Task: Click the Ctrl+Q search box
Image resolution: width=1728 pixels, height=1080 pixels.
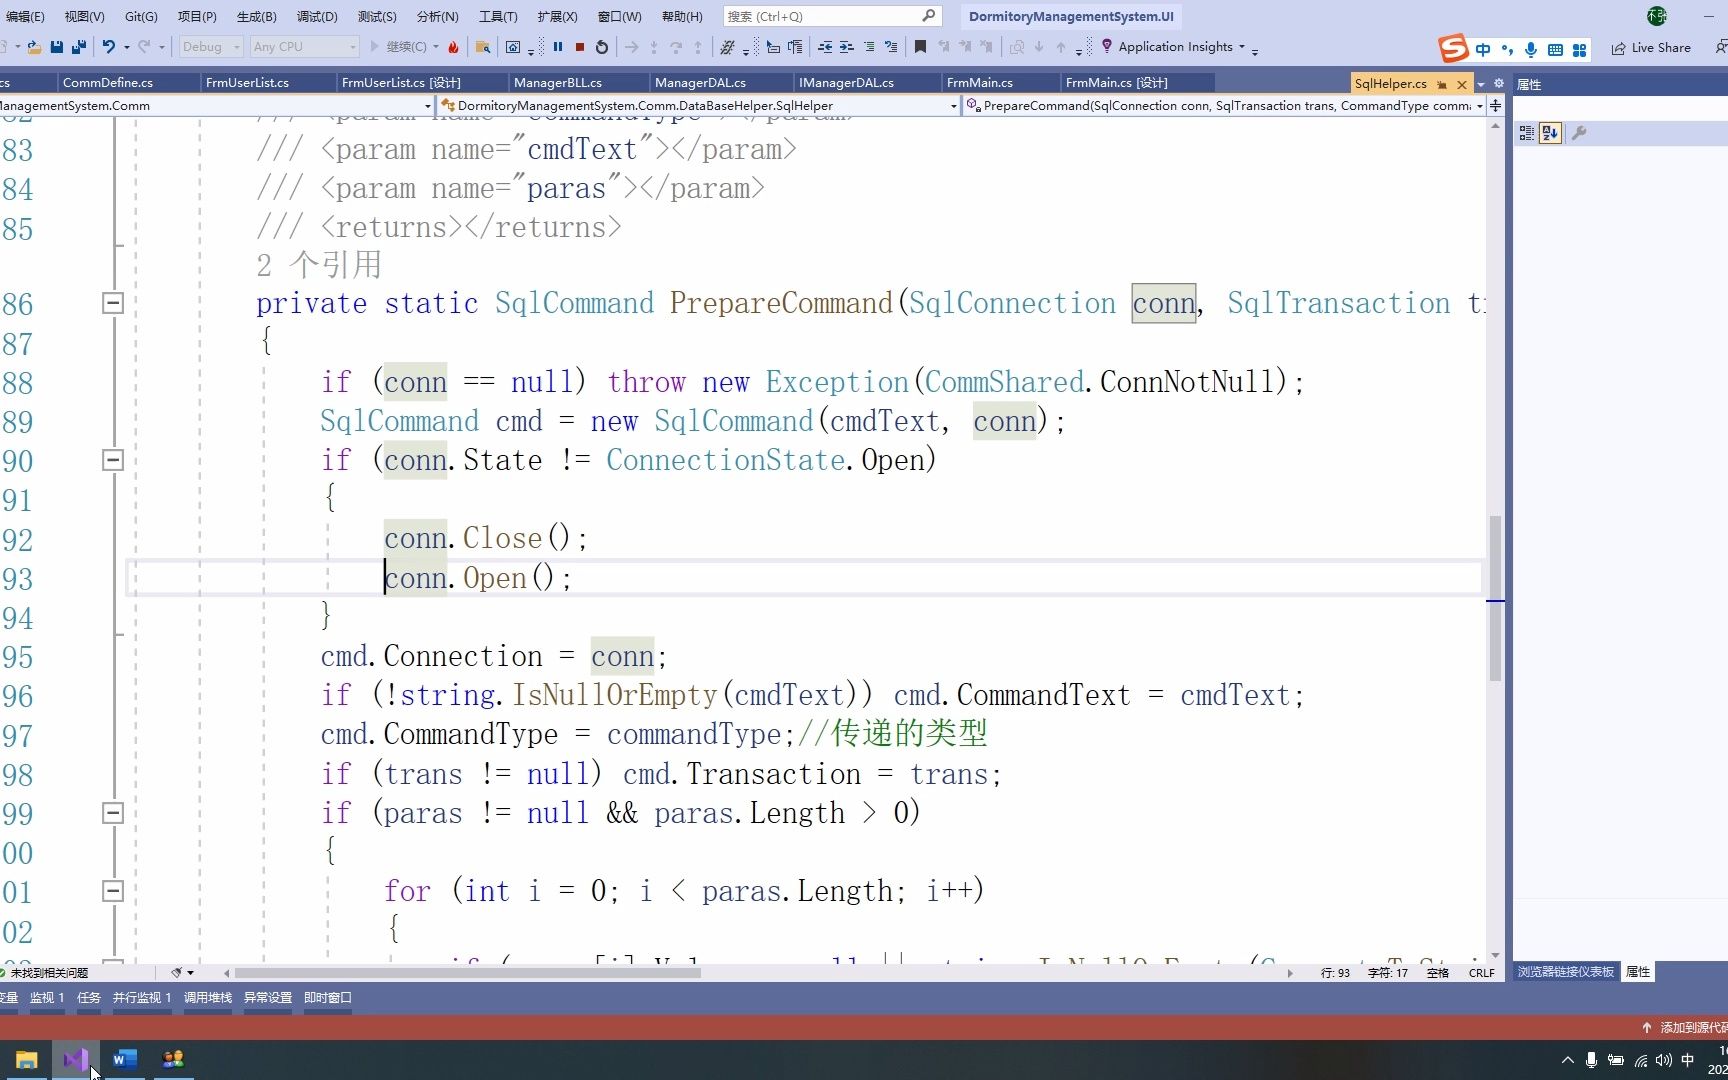Action: coord(830,16)
